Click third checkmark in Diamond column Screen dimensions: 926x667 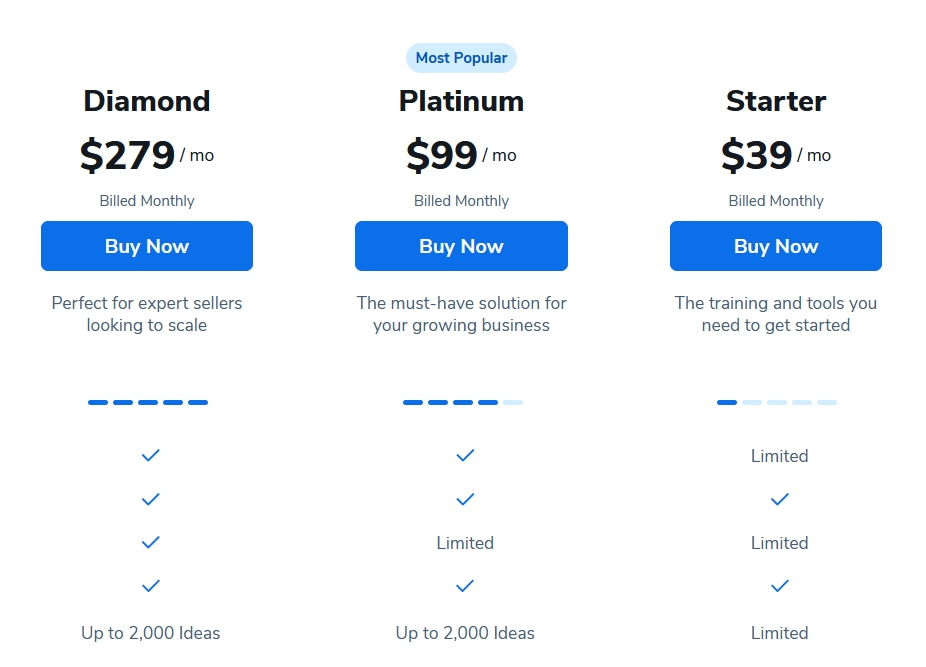click(x=151, y=542)
